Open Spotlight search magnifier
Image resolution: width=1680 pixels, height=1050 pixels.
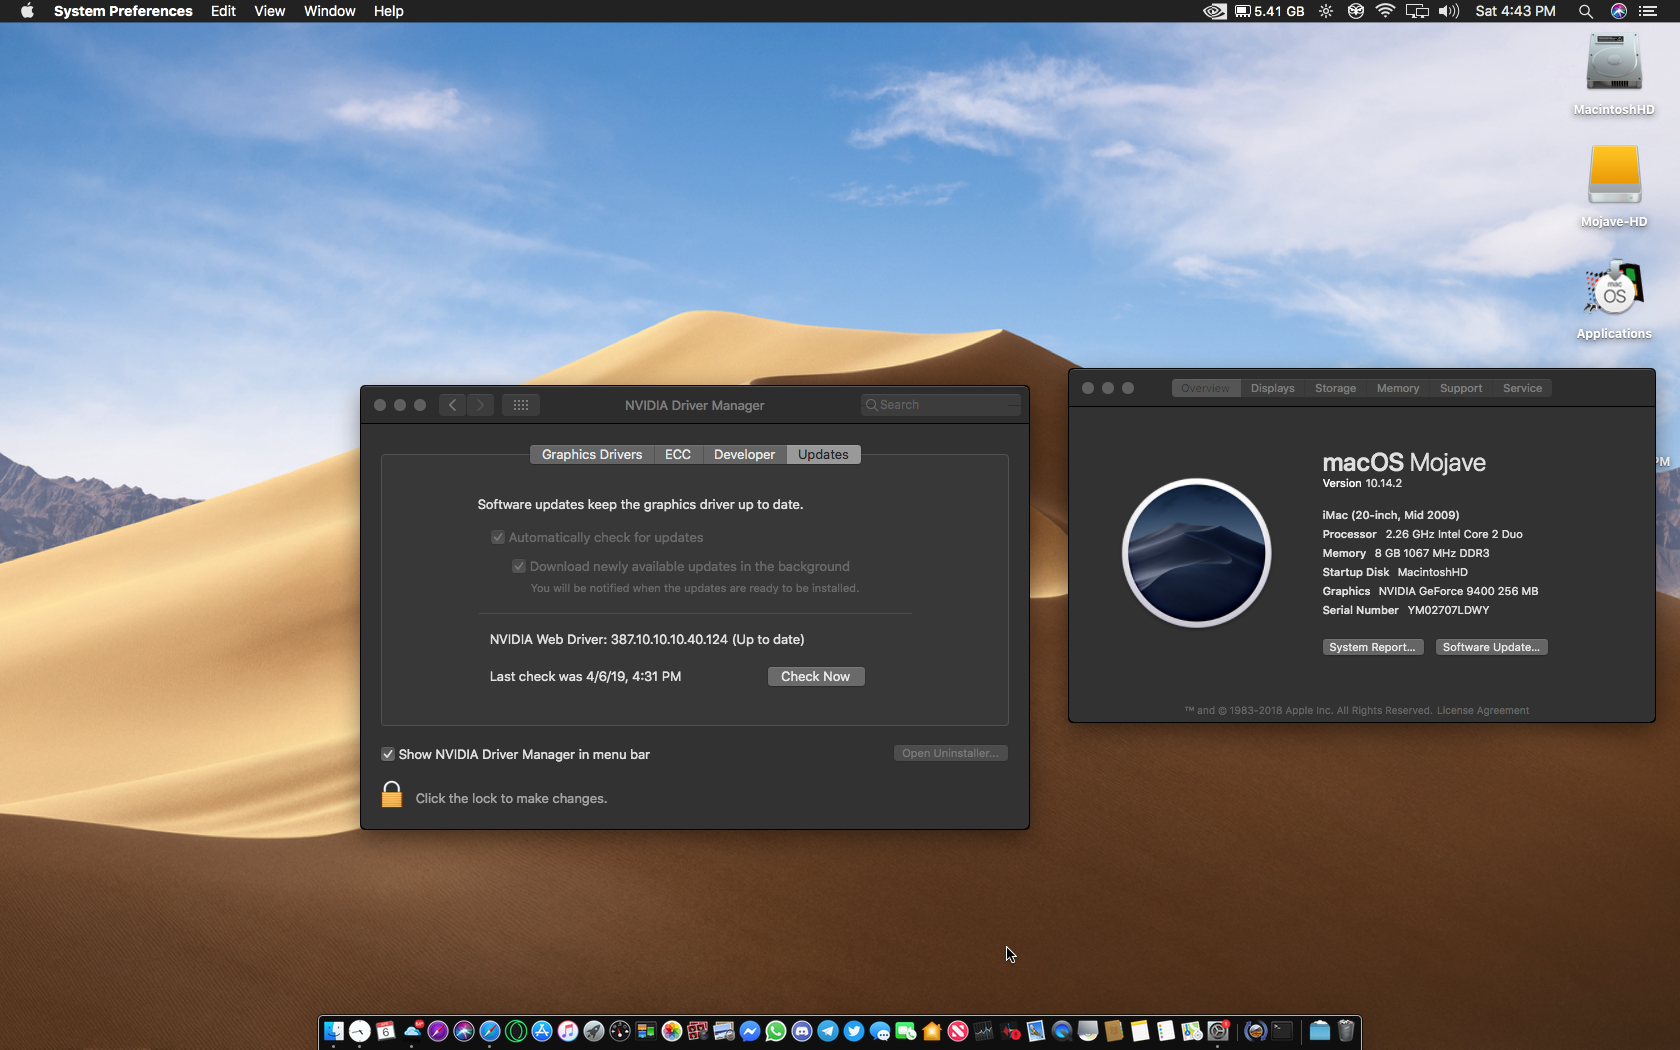coord(1585,11)
